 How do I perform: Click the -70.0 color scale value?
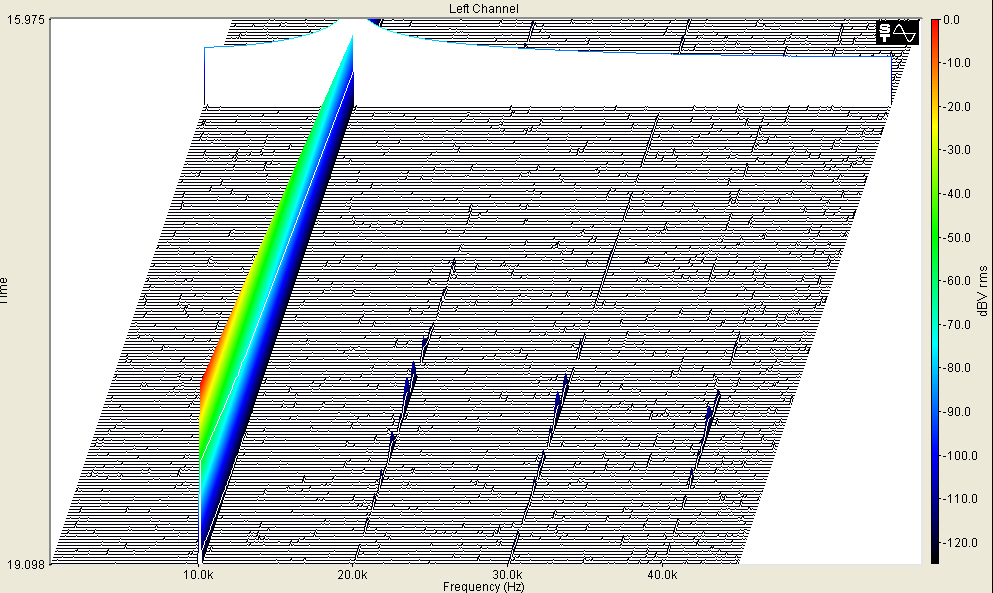(x=956, y=324)
